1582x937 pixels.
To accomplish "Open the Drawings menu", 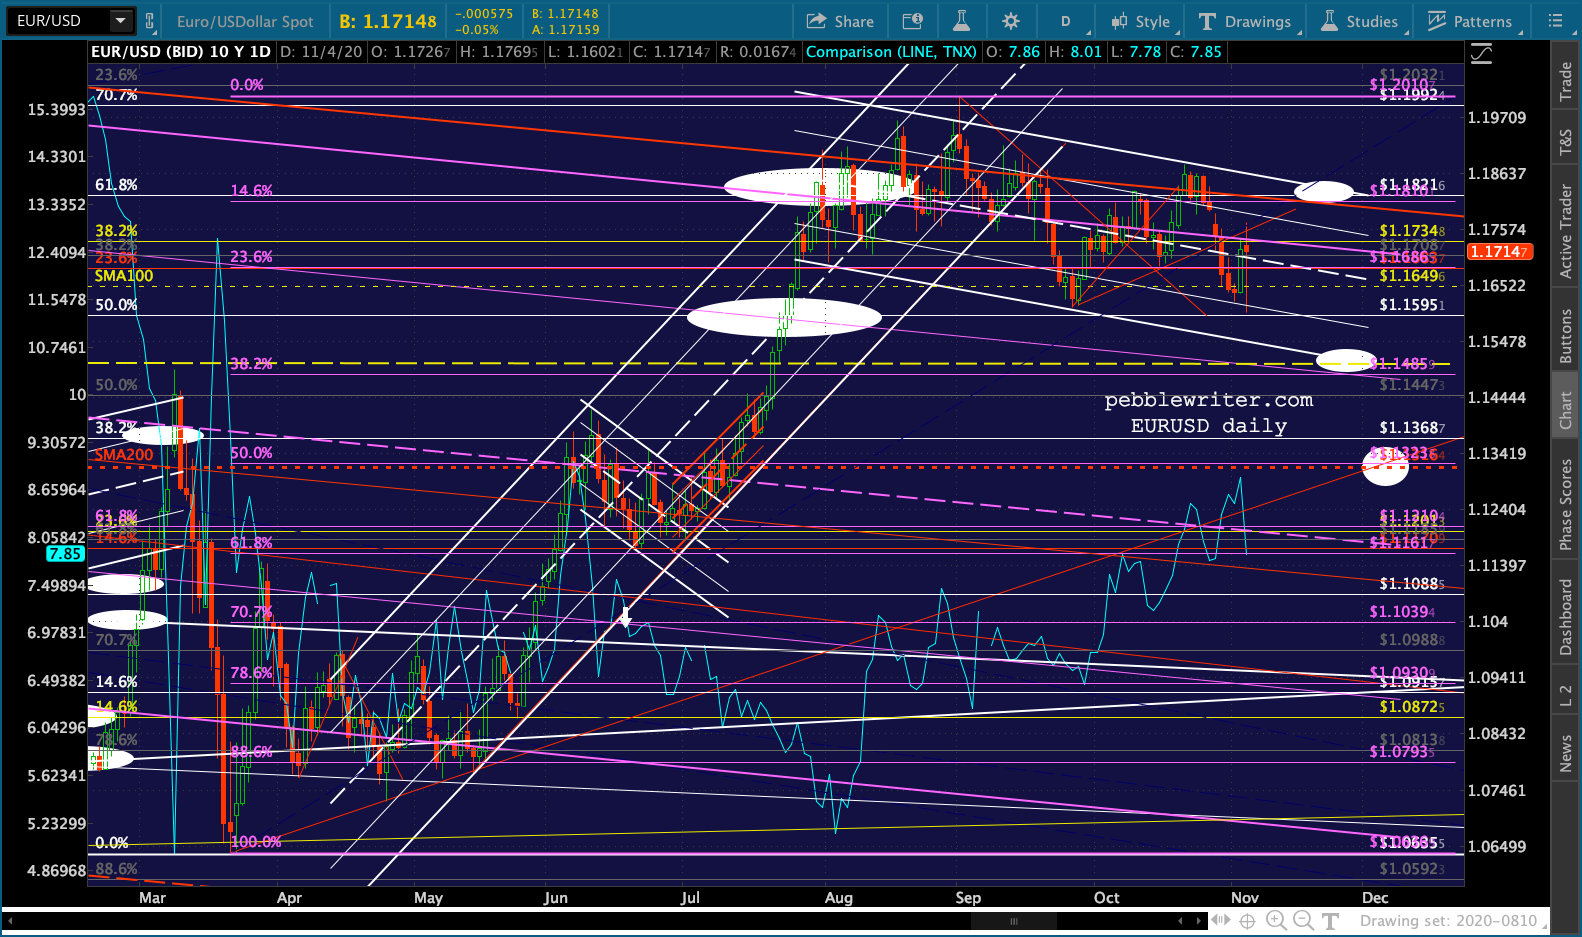I will 1245,21.
